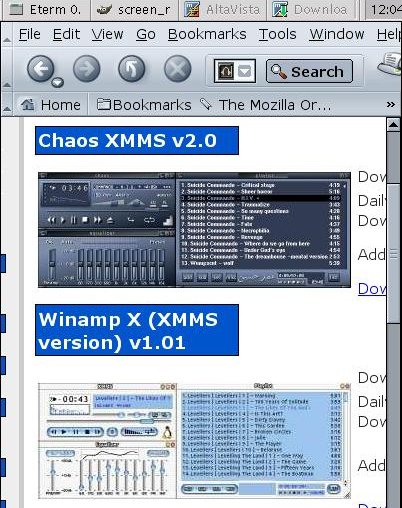402x508 pixels.
Task: Stop loading with the X Stop button
Action: (x=177, y=69)
